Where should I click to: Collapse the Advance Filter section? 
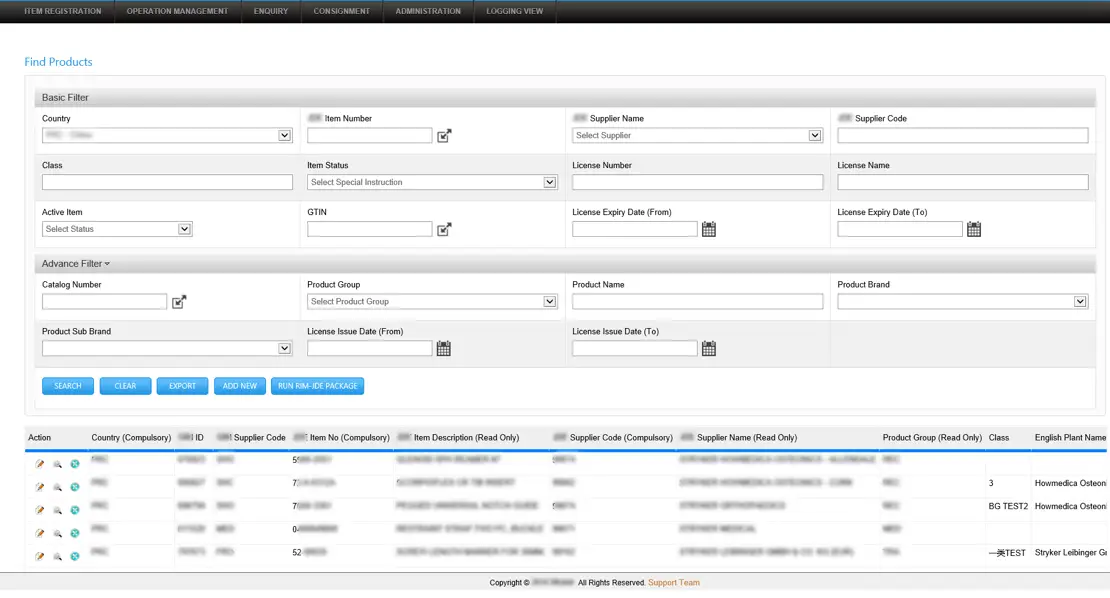[76, 264]
